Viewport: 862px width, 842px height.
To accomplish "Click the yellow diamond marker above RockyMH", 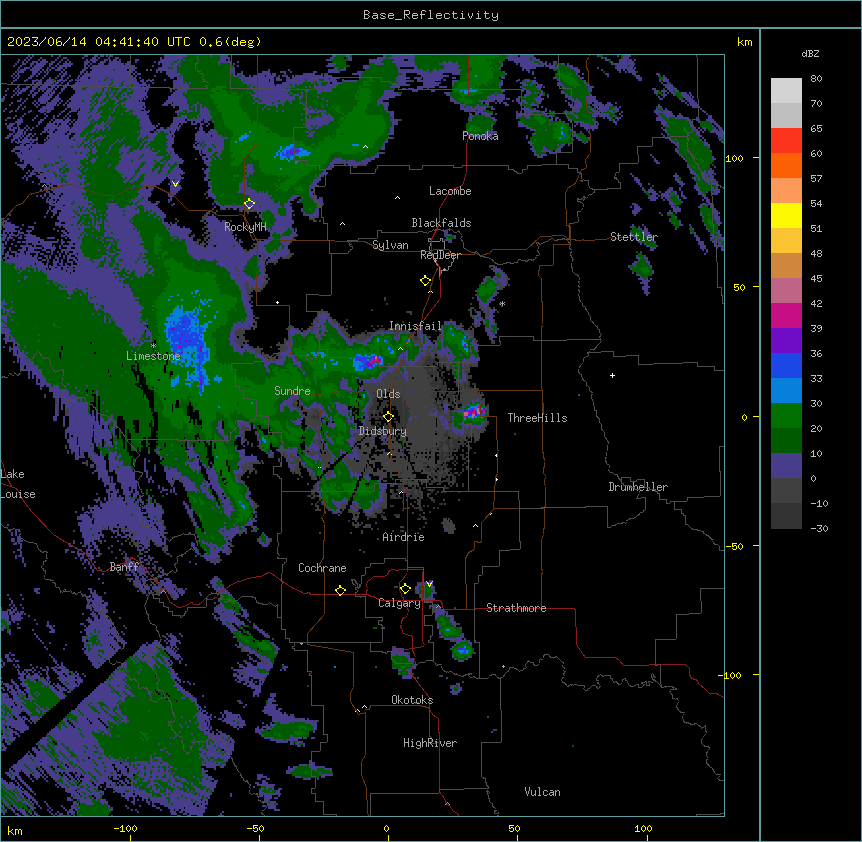I will (249, 204).
